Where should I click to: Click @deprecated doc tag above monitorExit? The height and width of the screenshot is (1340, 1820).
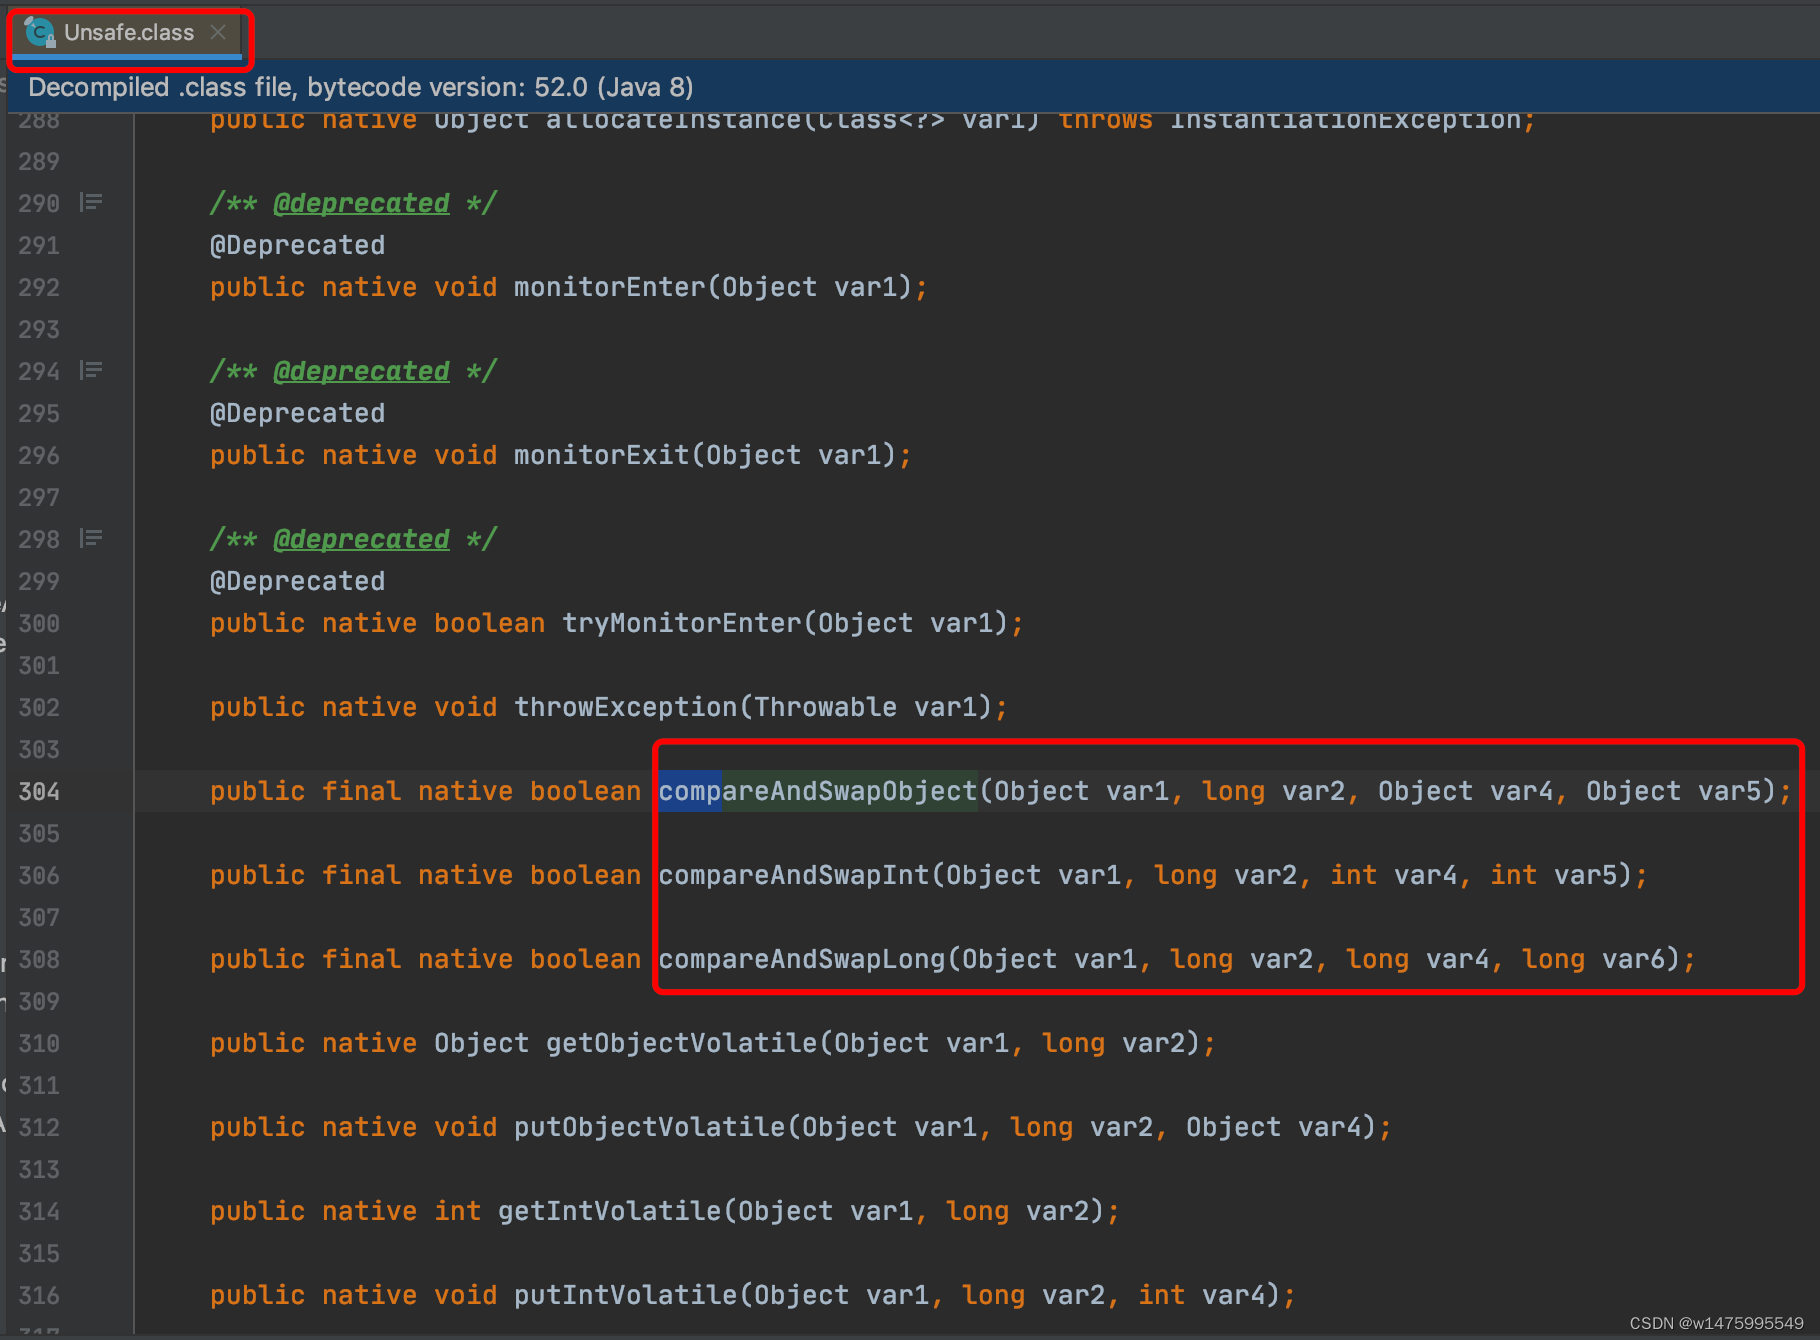361,371
